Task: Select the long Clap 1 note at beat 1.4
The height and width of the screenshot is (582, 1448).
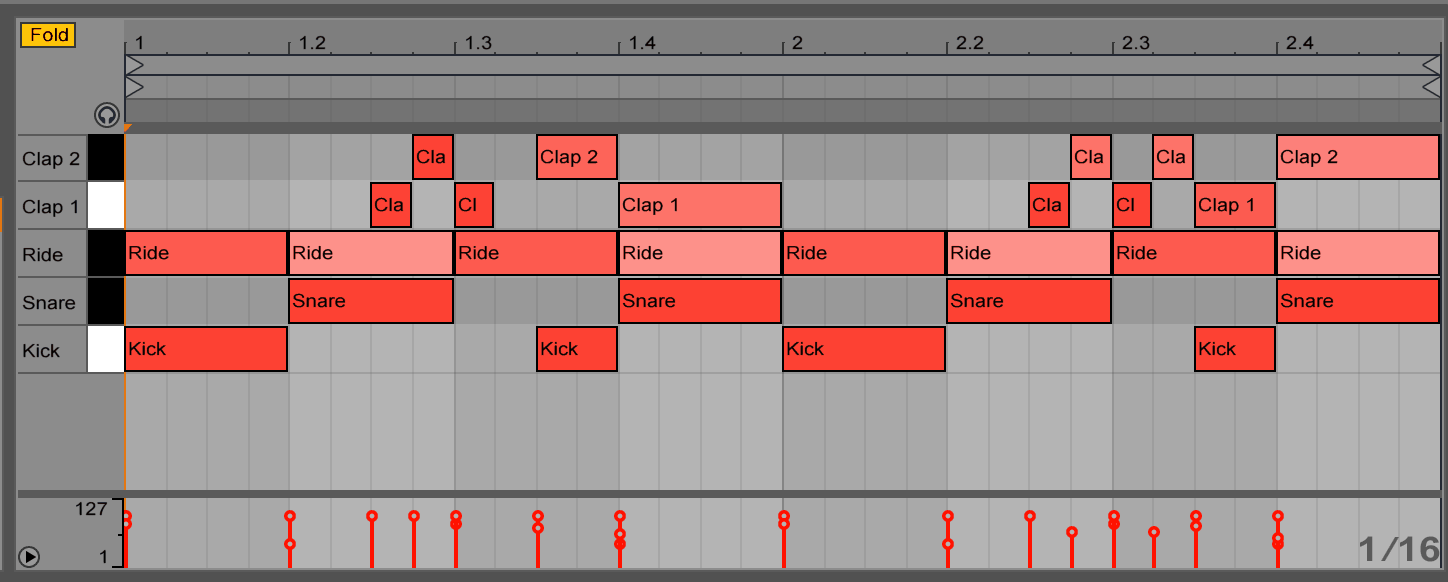Action: tap(700, 205)
